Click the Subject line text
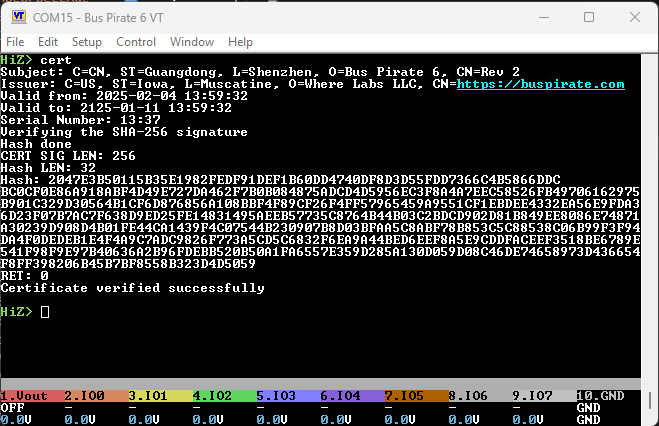This screenshot has height=426, width=659. pos(260,72)
